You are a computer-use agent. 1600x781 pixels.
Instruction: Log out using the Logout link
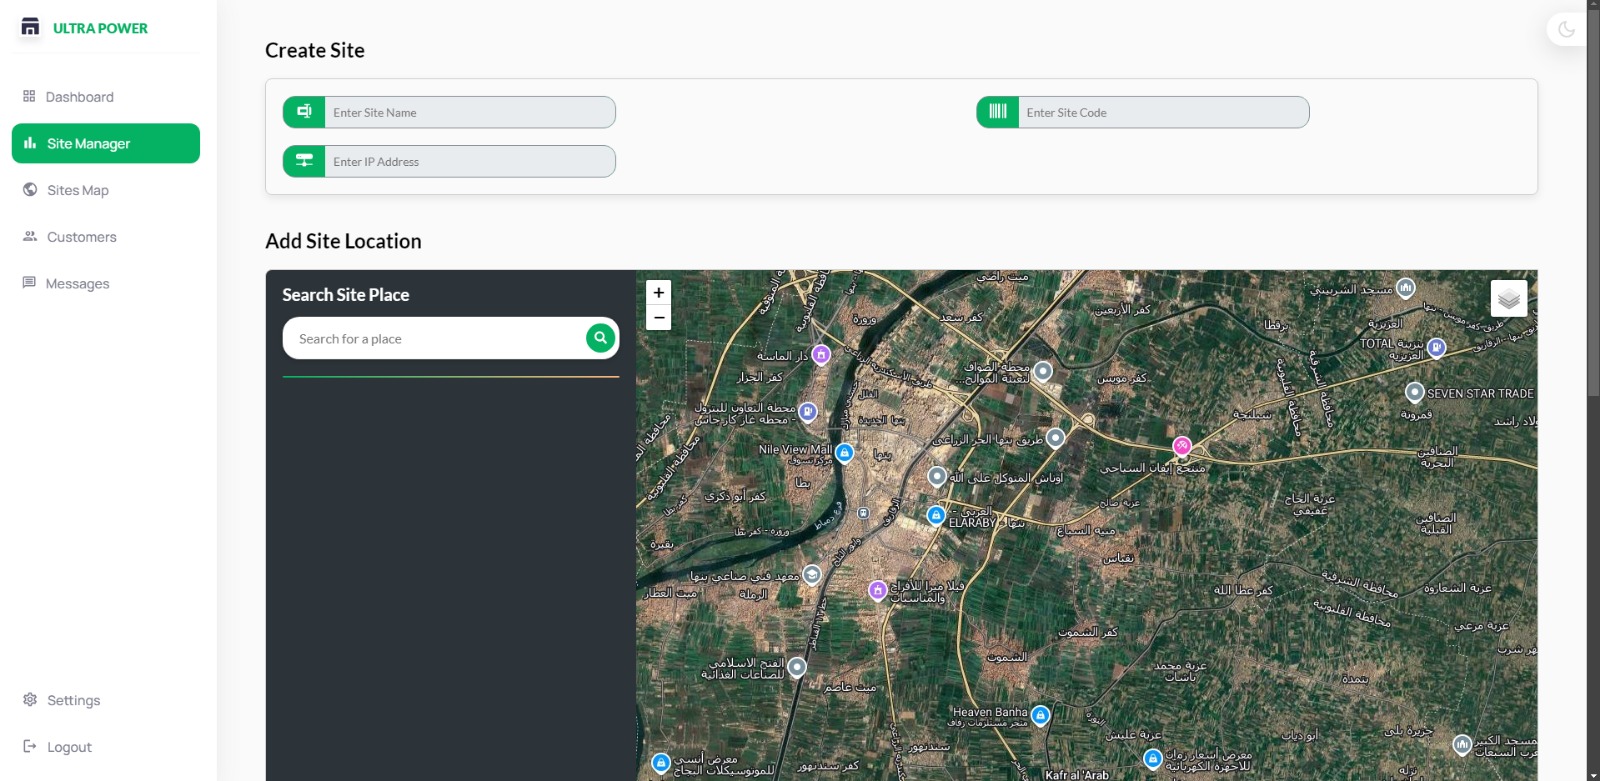(69, 747)
